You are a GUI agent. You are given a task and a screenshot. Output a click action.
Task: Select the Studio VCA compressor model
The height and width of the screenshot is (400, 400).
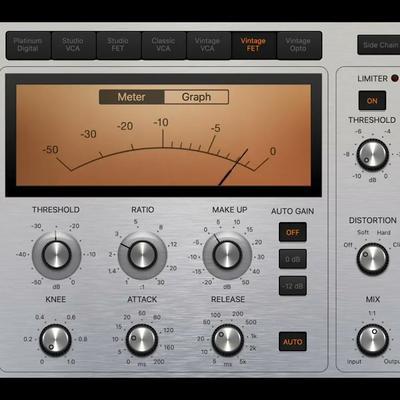pyautogui.click(x=73, y=45)
